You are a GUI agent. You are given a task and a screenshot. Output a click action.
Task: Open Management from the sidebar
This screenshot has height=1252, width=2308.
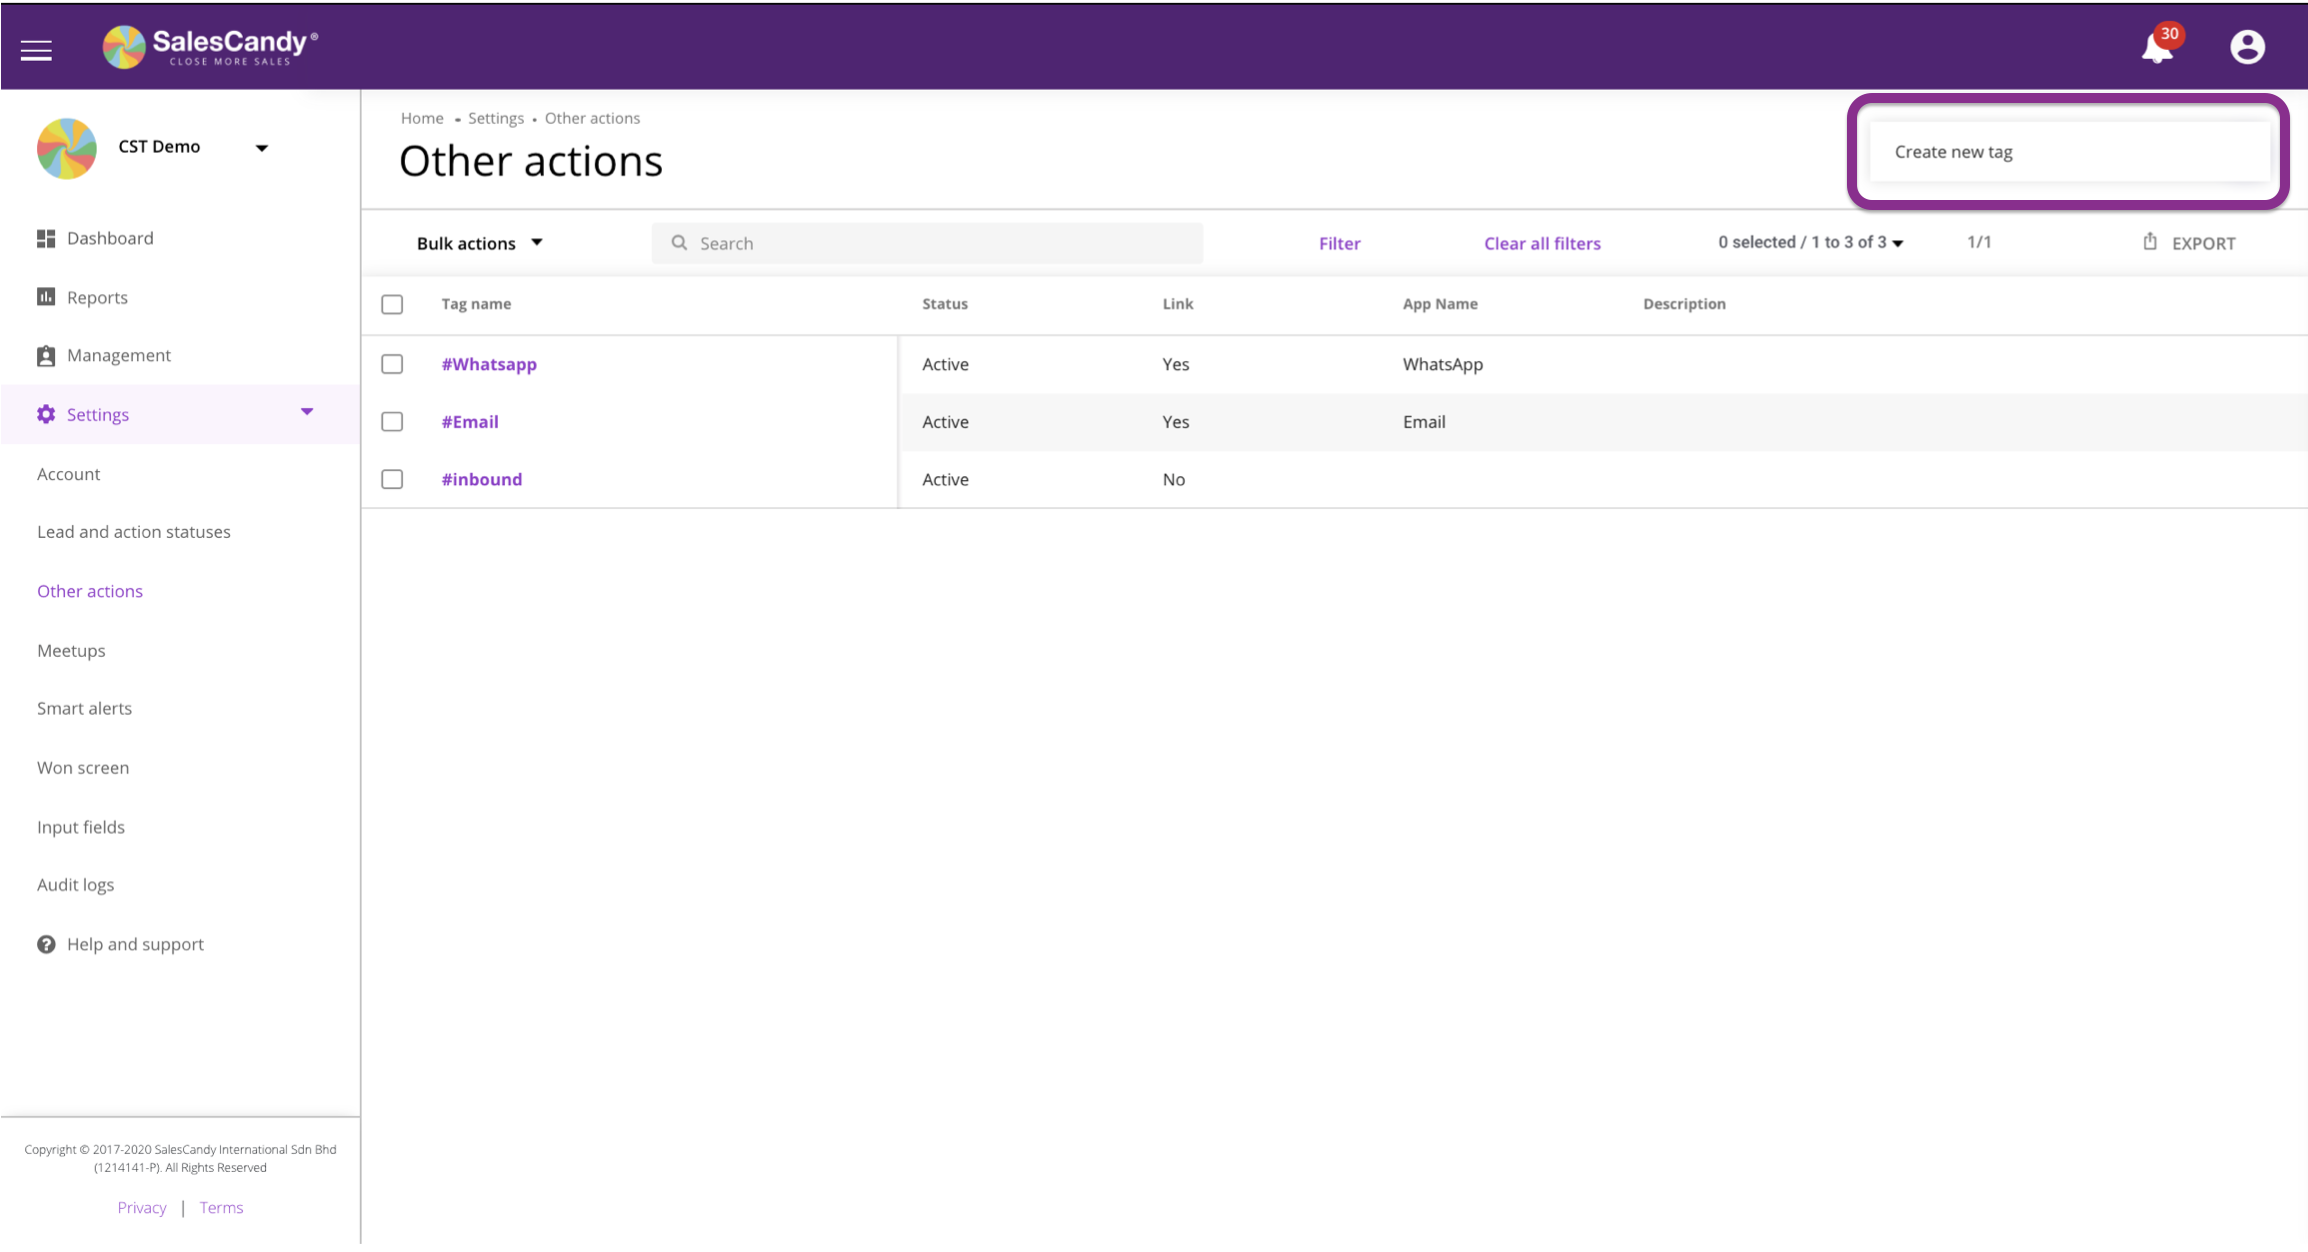click(x=118, y=355)
